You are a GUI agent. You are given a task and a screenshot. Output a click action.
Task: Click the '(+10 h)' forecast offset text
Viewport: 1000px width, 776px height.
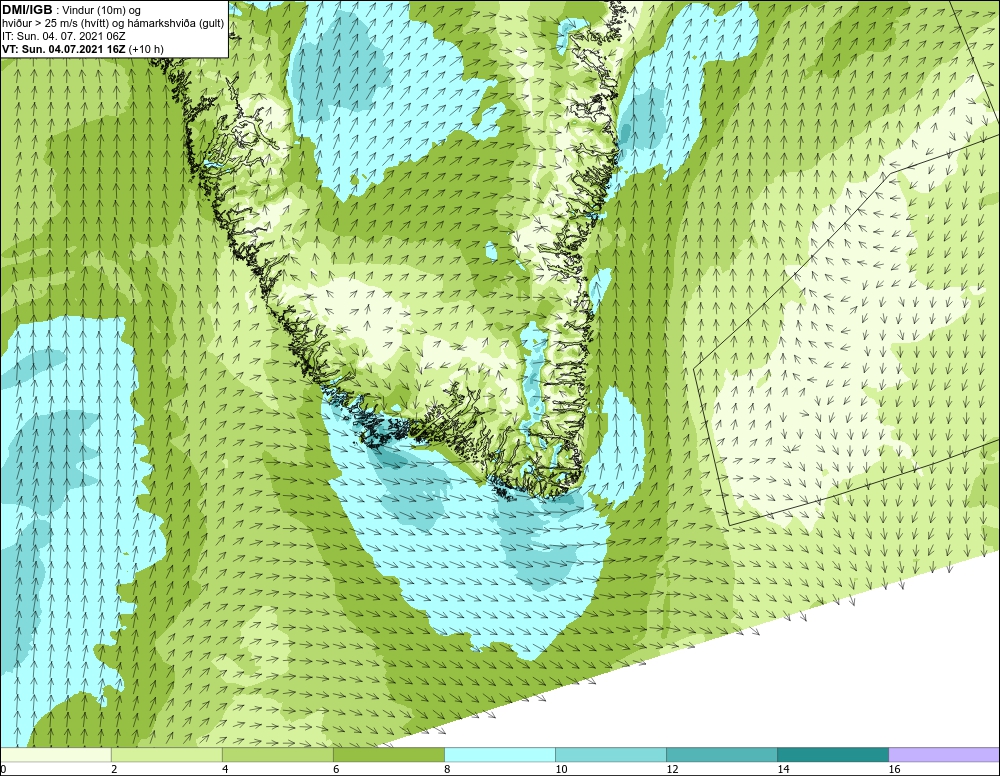point(146,49)
